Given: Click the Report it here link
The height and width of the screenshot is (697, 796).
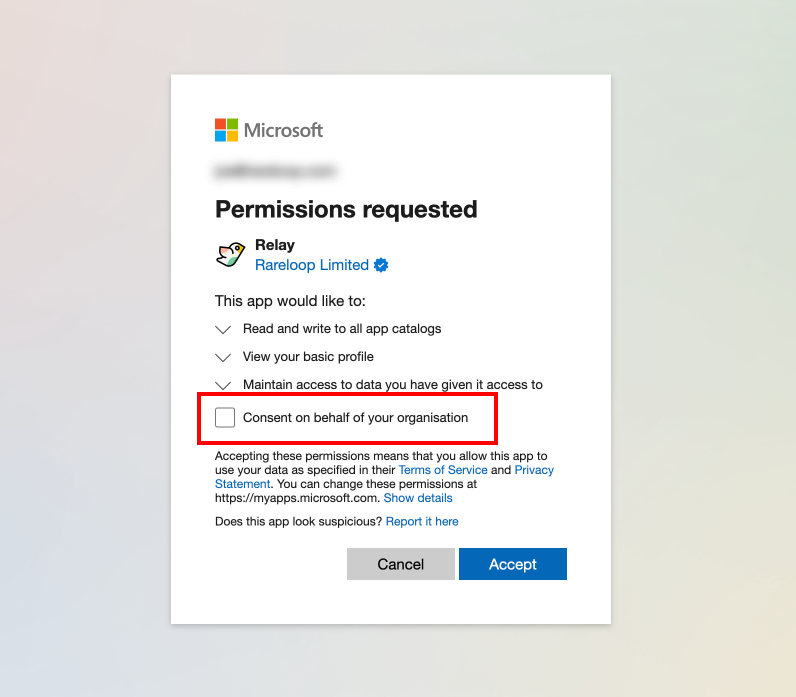Looking at the screenshot, I should (x=422, y=521).
